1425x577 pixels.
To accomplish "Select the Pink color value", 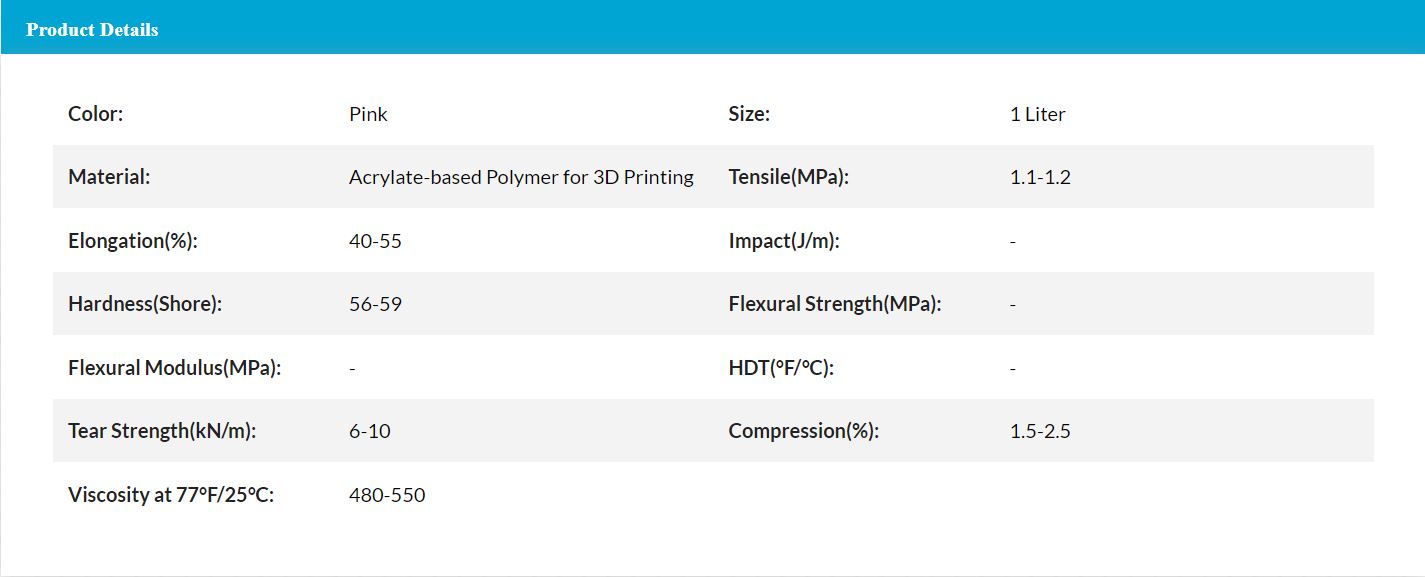I will tap(368, 114).
